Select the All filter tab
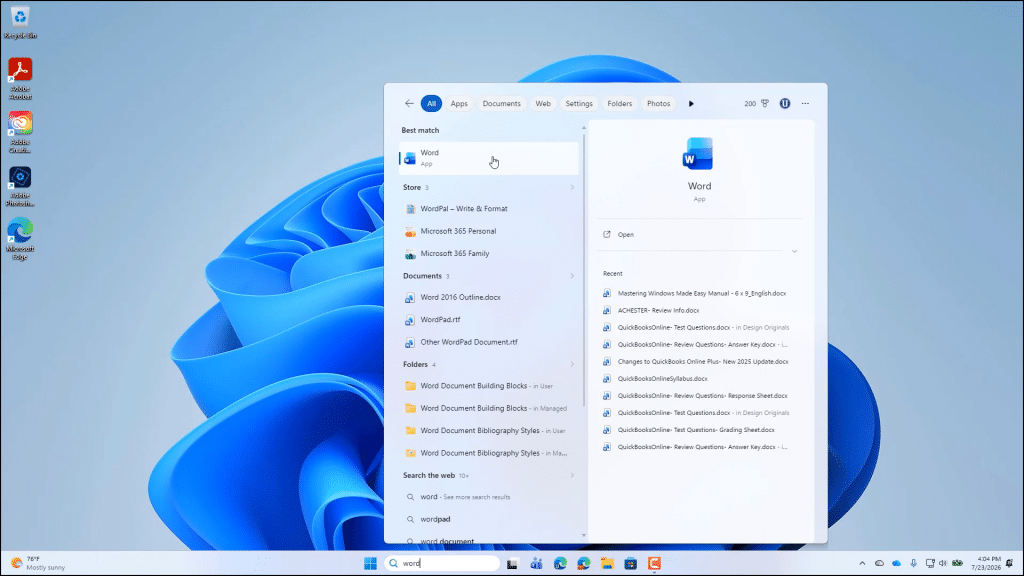The image size is (1024, 576). (x=431, y=103)
